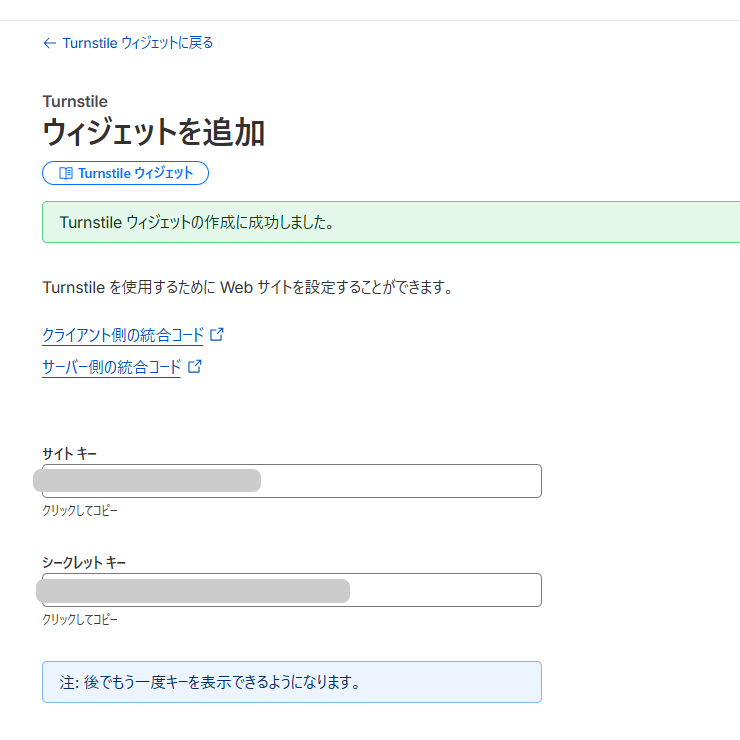Click the Turnstile website setup description text

pos(248,288)
